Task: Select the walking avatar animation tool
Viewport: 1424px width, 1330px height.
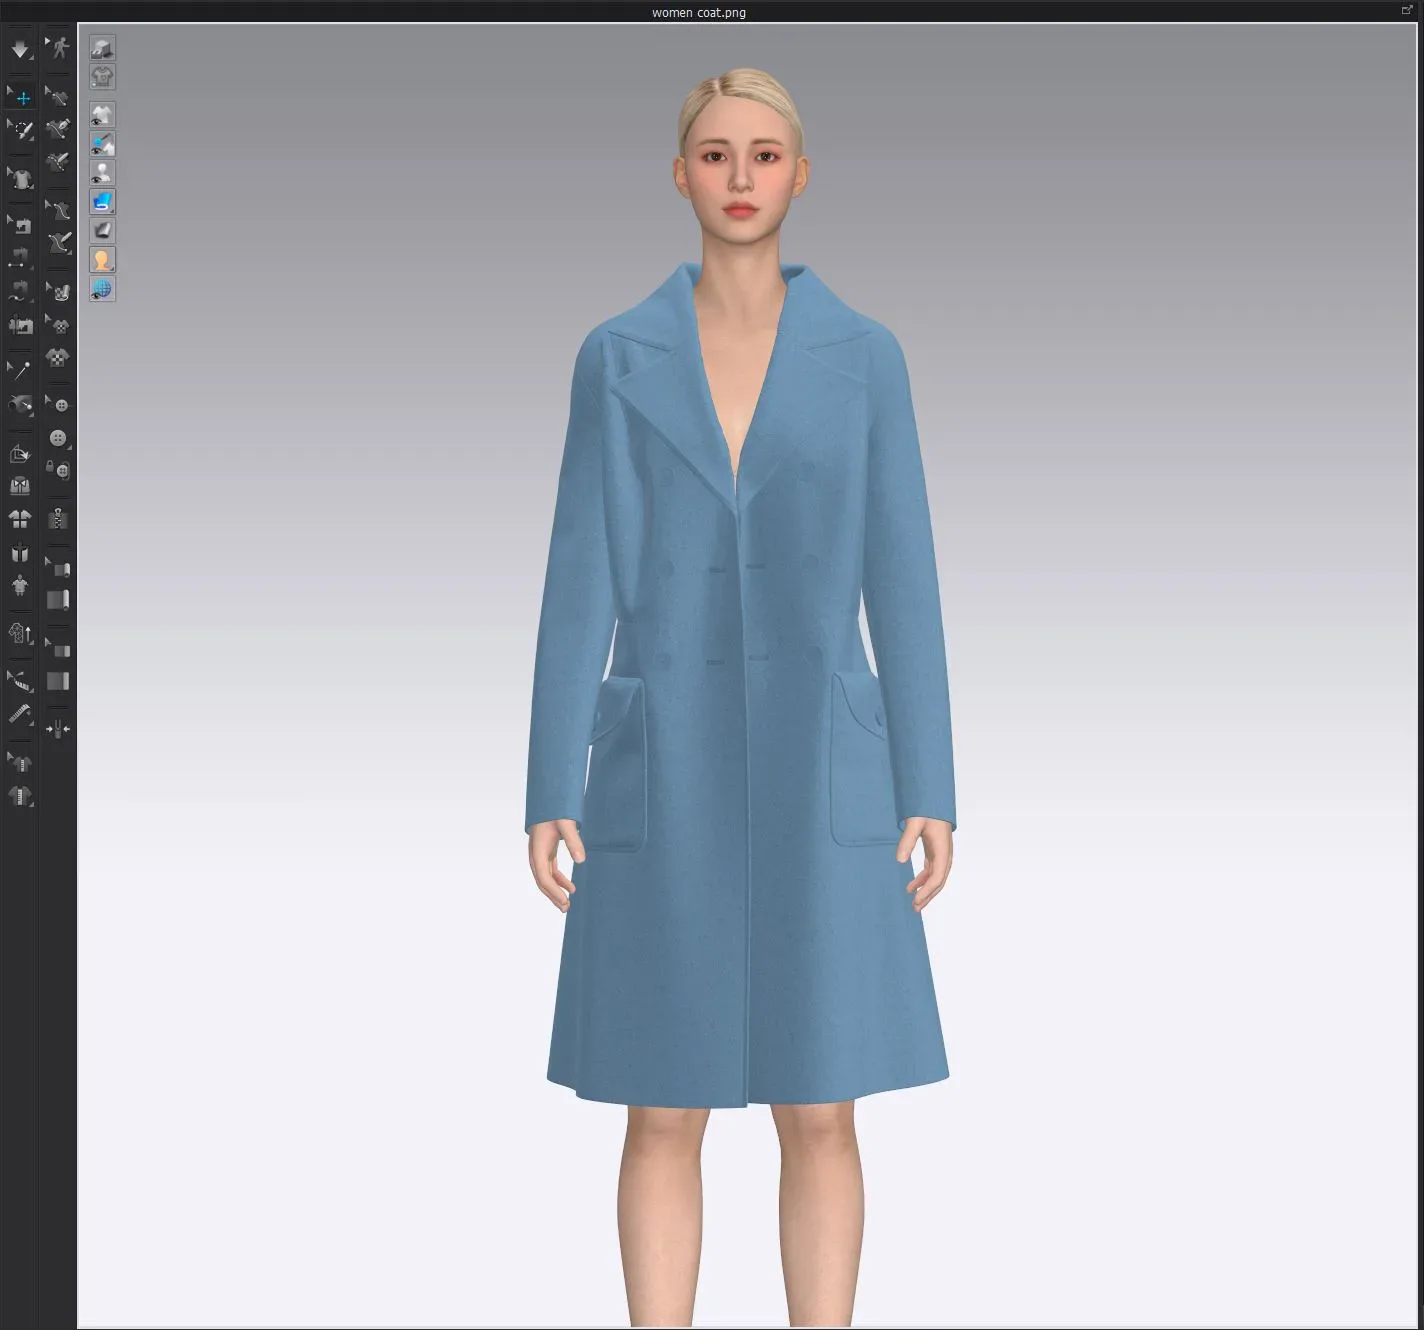Action: (x=60, y=48)
